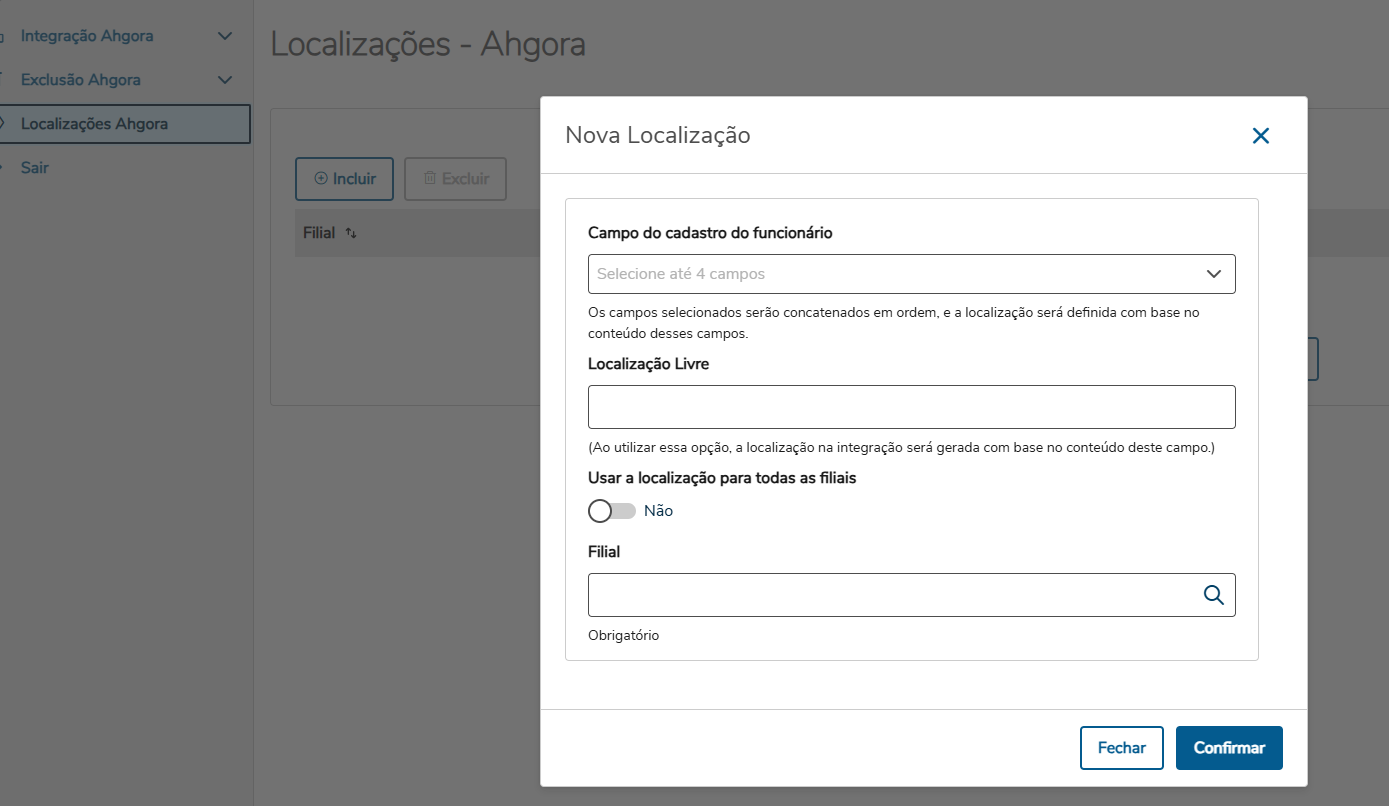Image resolution: width=1389 pixels, height=806 pixels.
Task: Click Sair in the sidebar menu
Action: tap(35, 168)
